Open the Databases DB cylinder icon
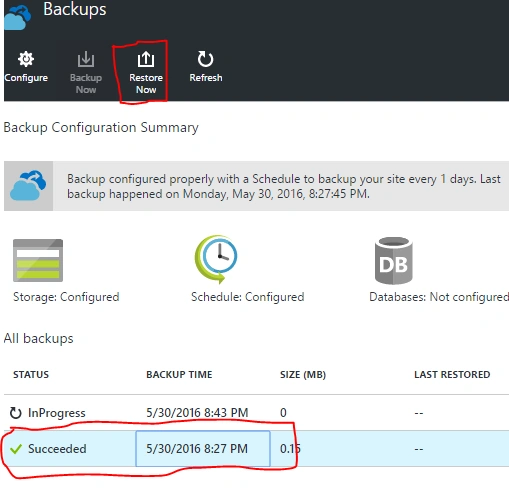509x495 pixels. tap(394, 261)
